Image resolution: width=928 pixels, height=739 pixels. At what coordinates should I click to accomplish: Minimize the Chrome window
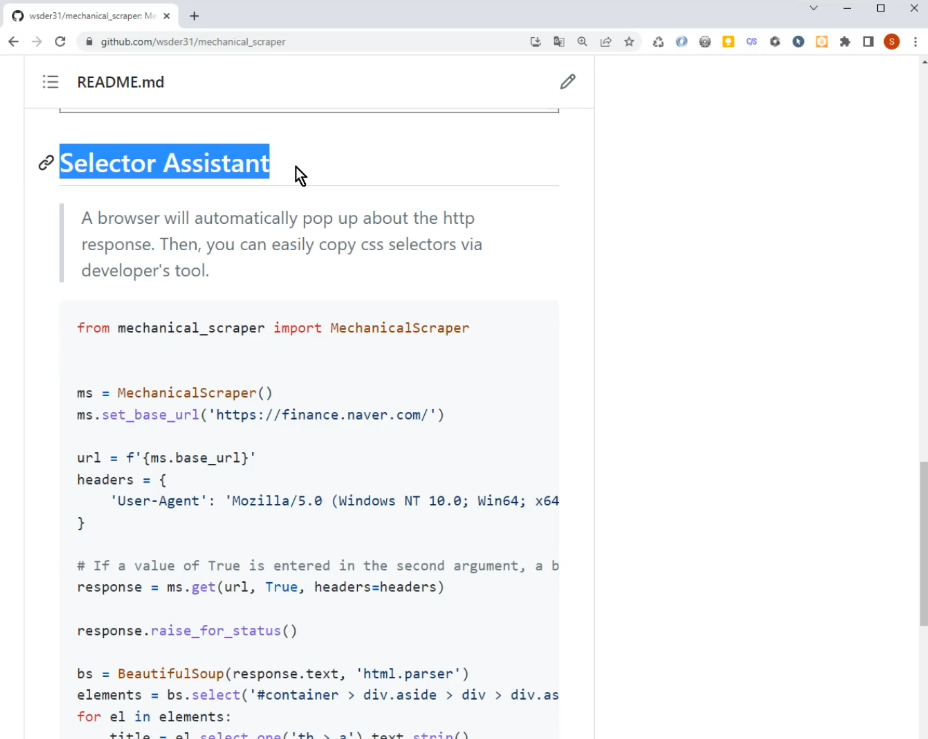(x=847, y=8)
